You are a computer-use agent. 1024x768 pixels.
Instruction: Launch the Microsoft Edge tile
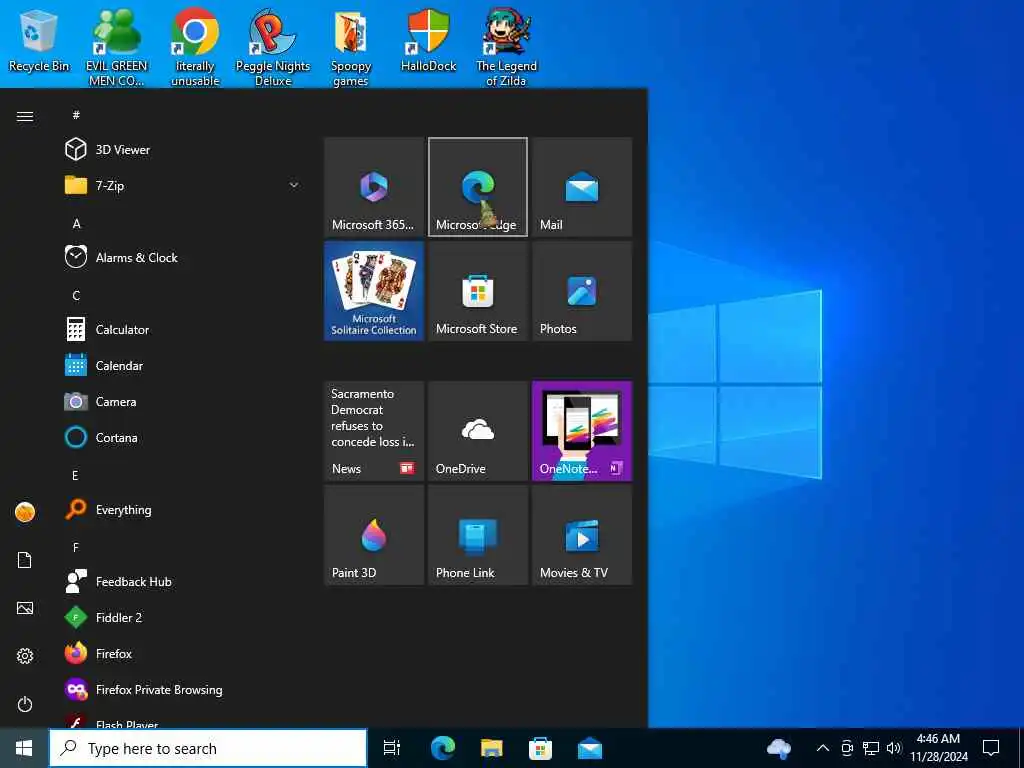tap(477, 187)
